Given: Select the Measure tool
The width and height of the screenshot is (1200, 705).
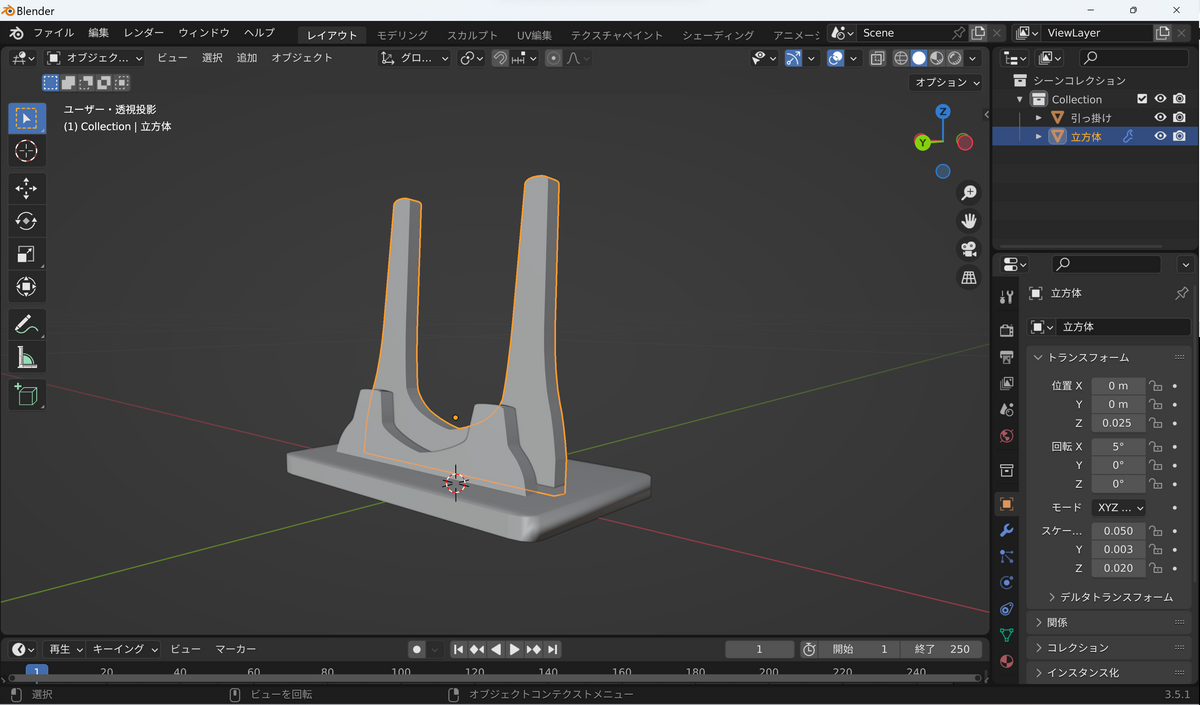Looking at the screenshot, I should (27, 357).
